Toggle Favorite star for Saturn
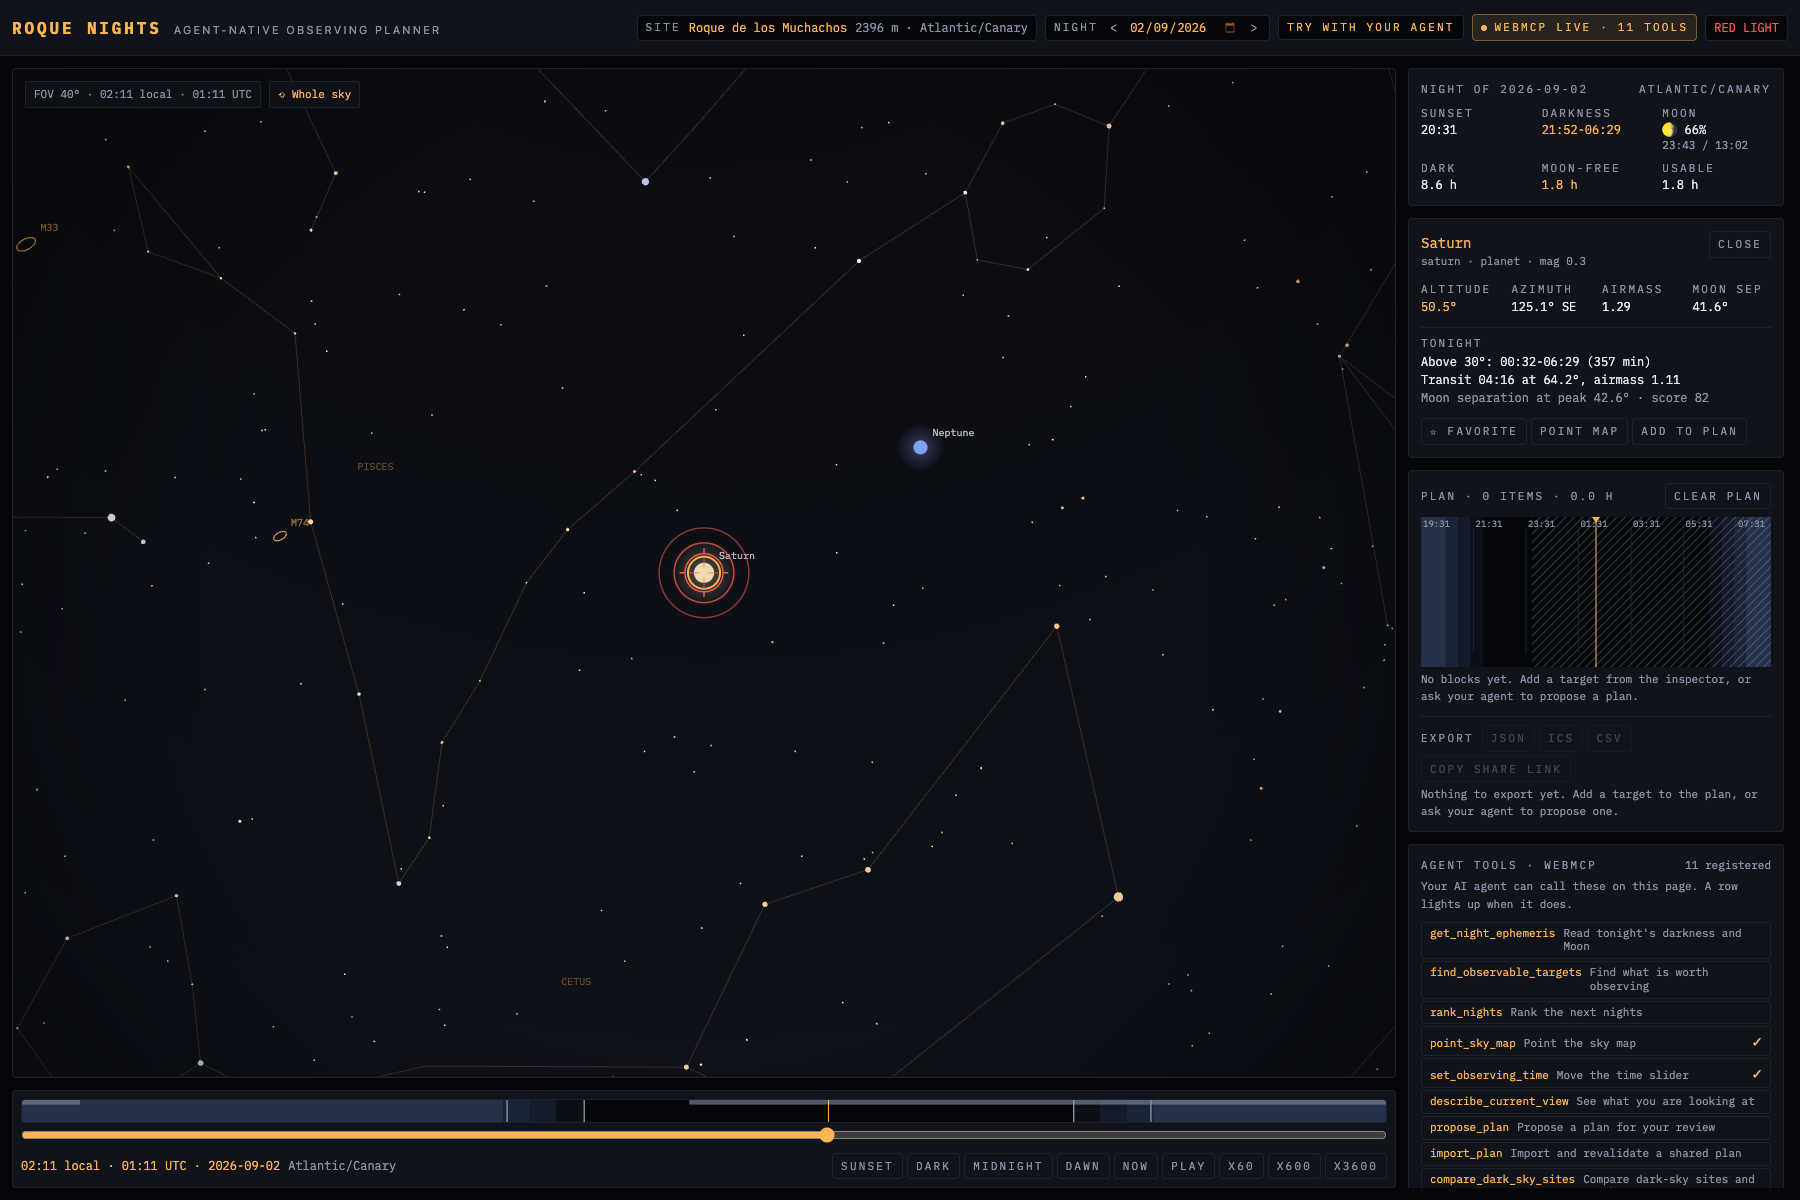This screenshot has height=1200, width=1800. pyautogui.click(x=1473, y=431)
